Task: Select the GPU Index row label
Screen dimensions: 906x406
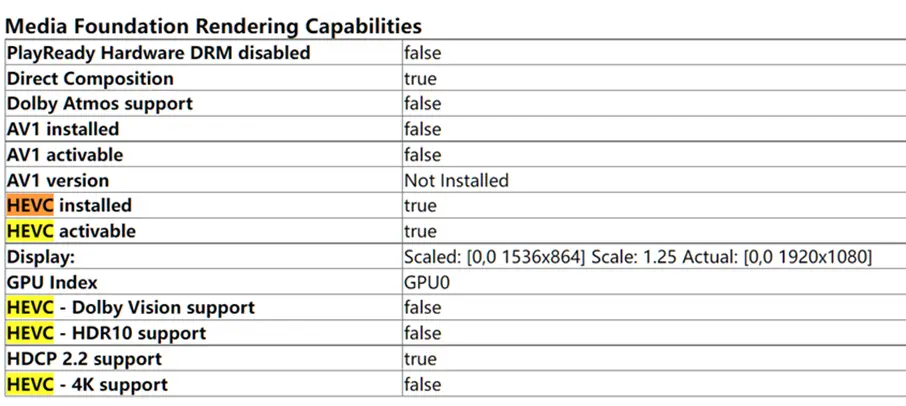Action: click(52, 283)
